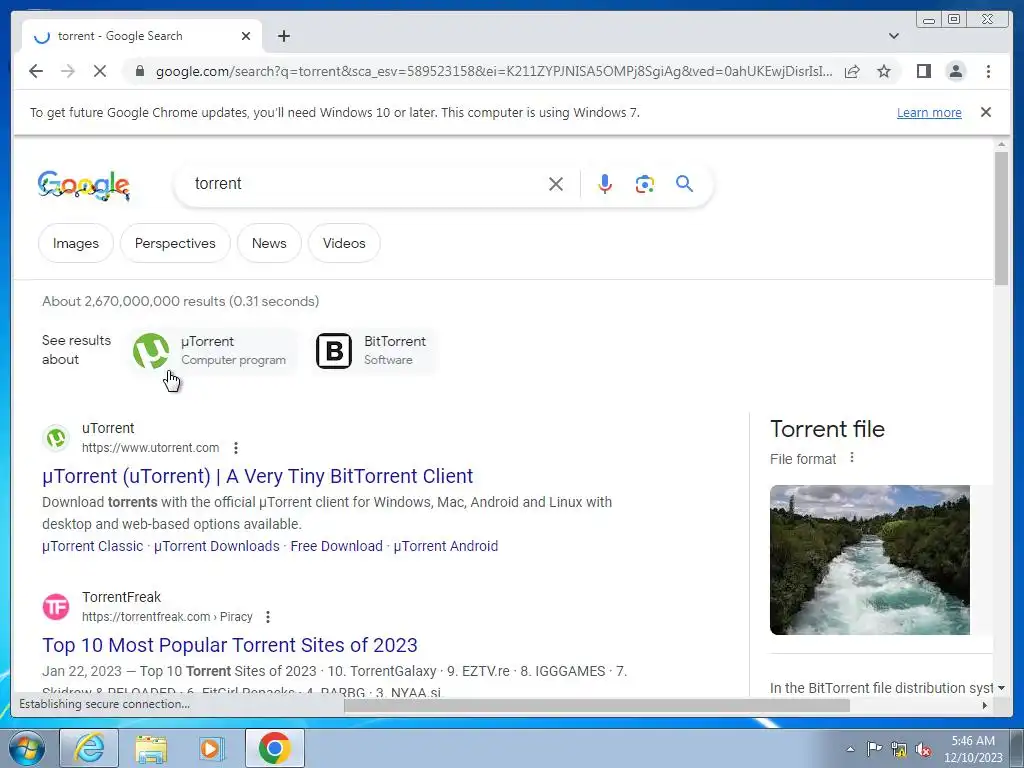Open Chrome's three-dot menu

[x=988, y=71]
